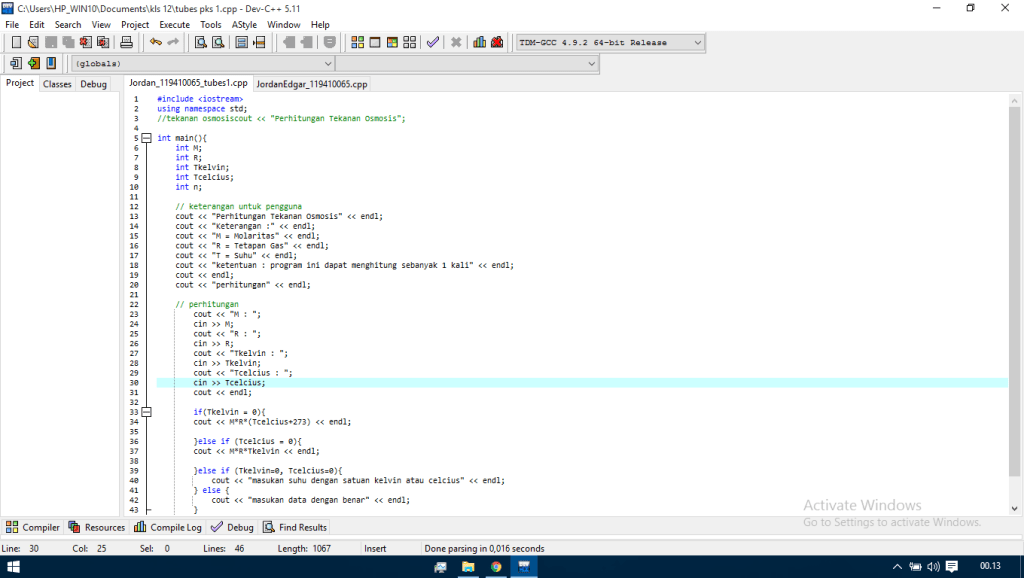
Task: Click the Rebuild All toolbar icon
Action: (x=408, y=43)
